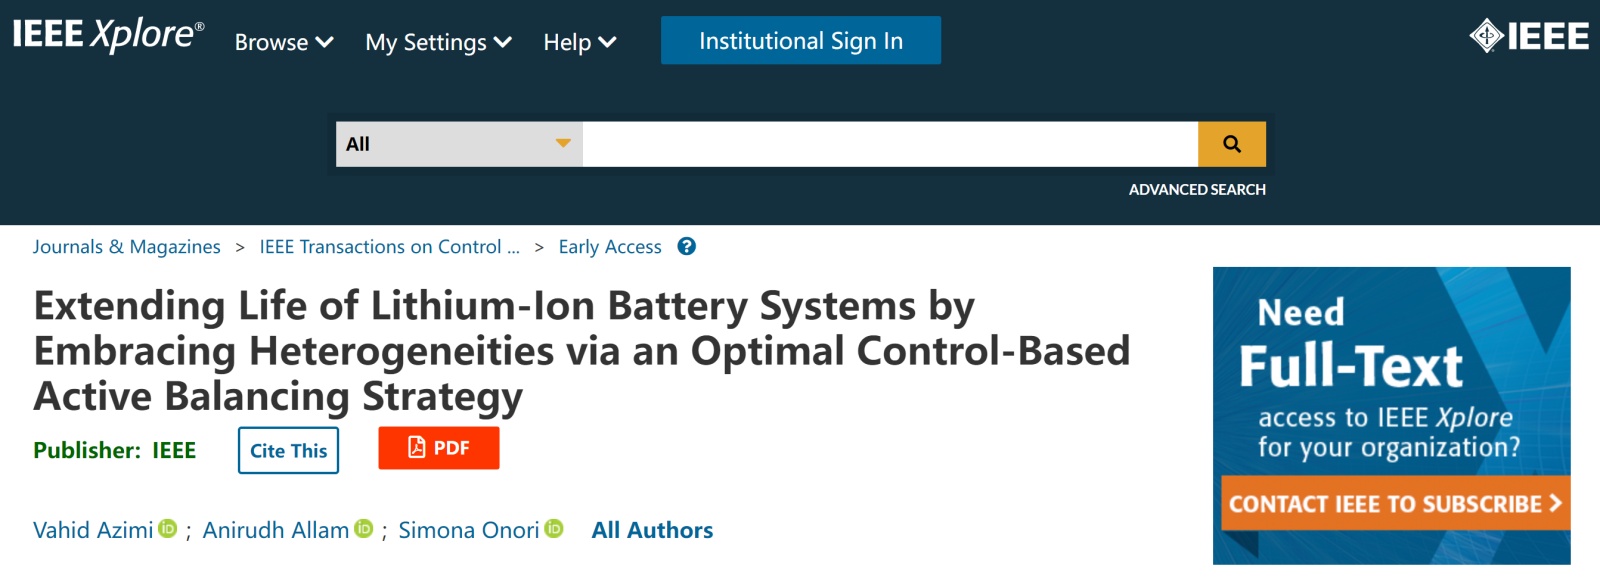1600x588 pixels.
Task: Open Anirudh Allam's ORCID iD icon
Action: [364, 528]
